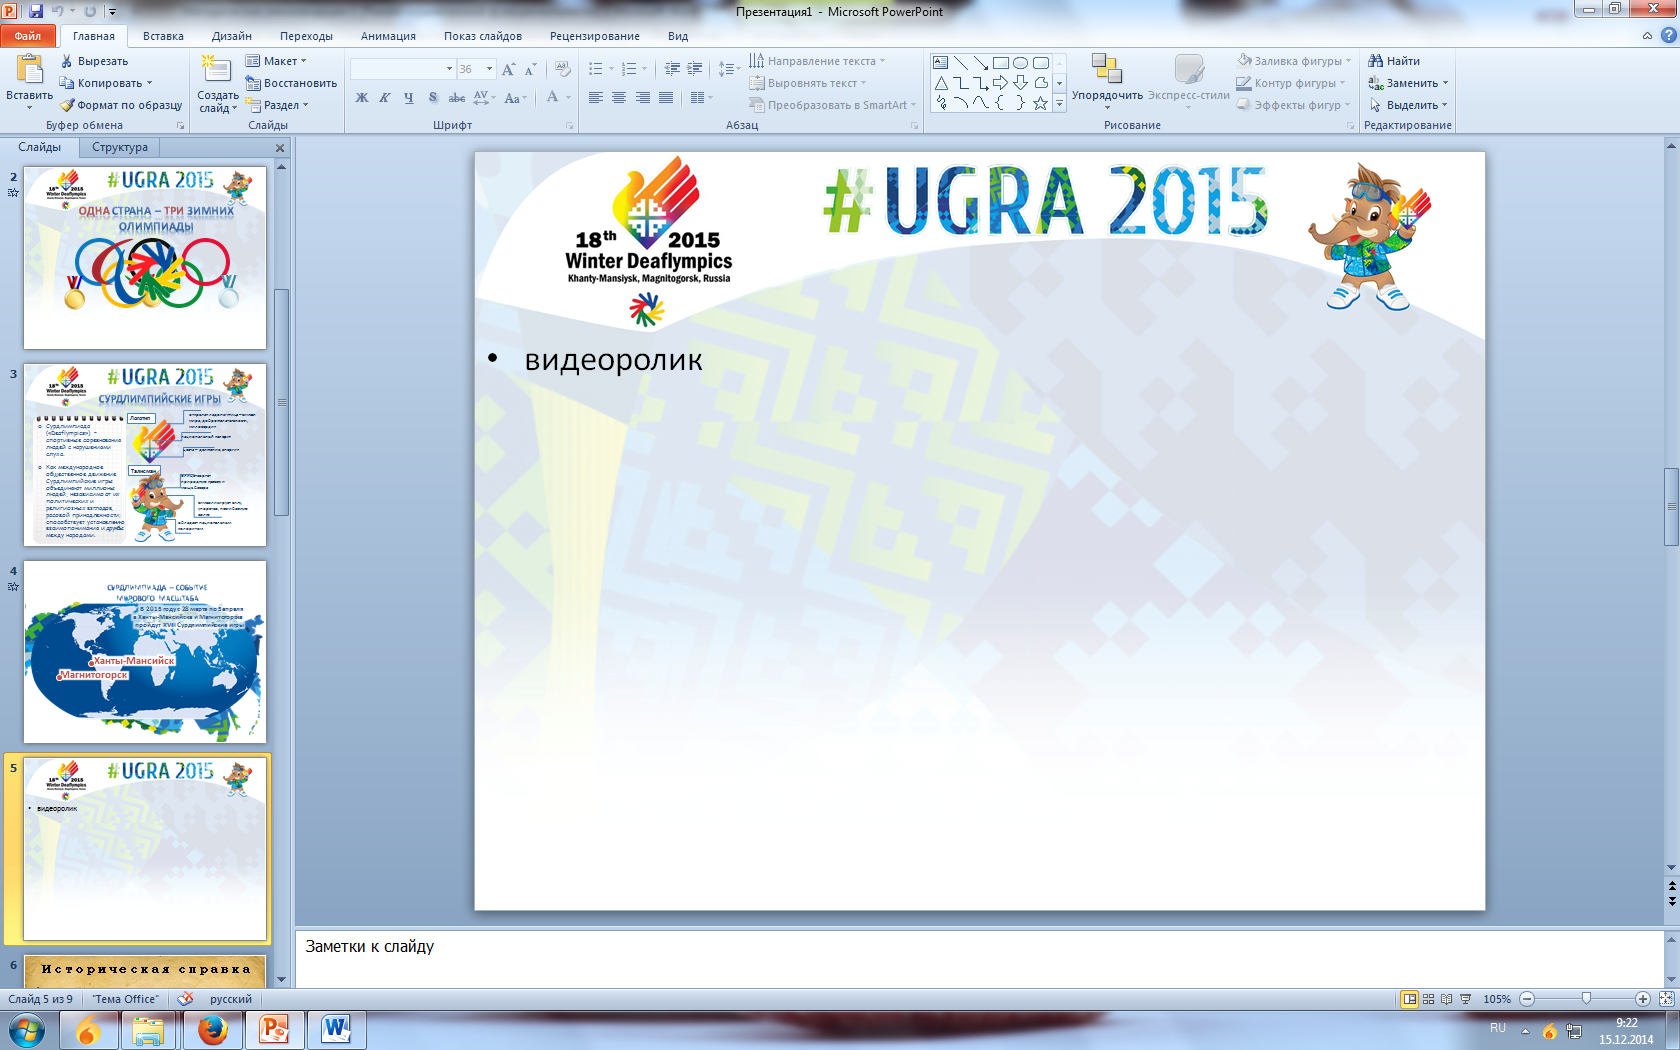The height and width of the screenshot is (1050, 1680).
Task: Click the Заменить replace button
Action: [1407, 83]
